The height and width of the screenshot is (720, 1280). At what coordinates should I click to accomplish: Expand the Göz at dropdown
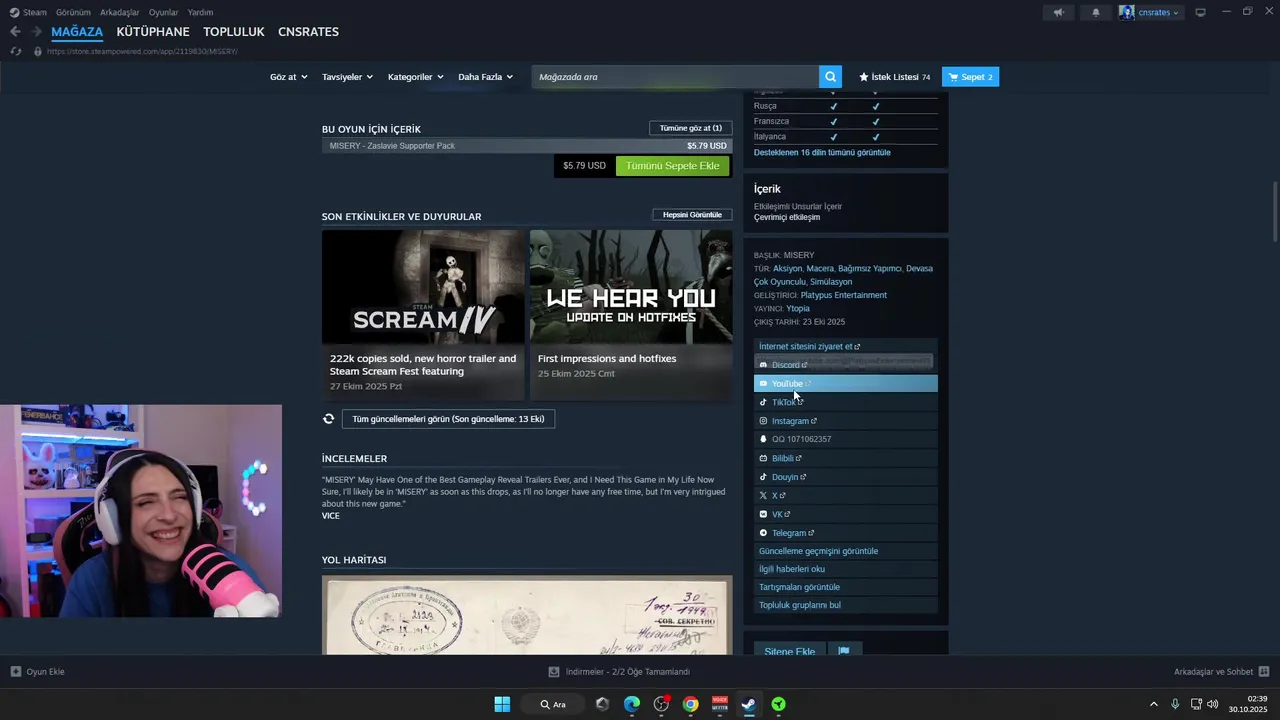click(x=288, y=77)
